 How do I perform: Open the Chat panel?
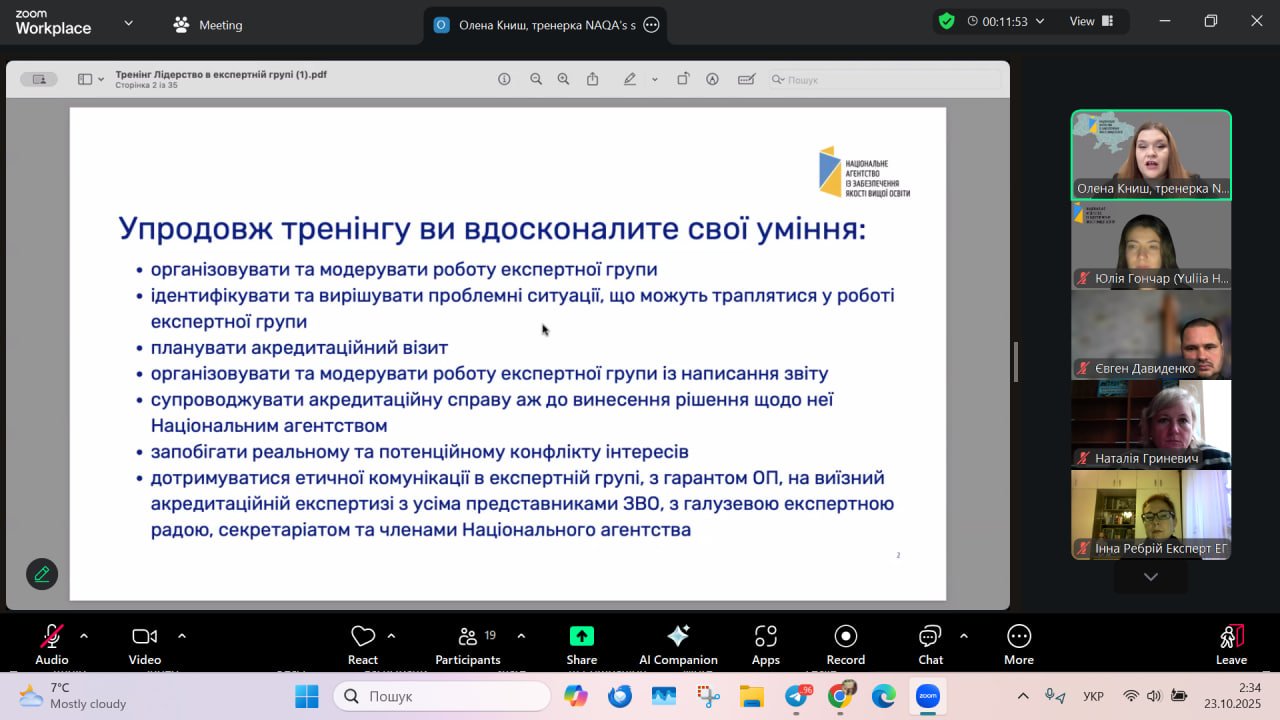click(930, 643)
